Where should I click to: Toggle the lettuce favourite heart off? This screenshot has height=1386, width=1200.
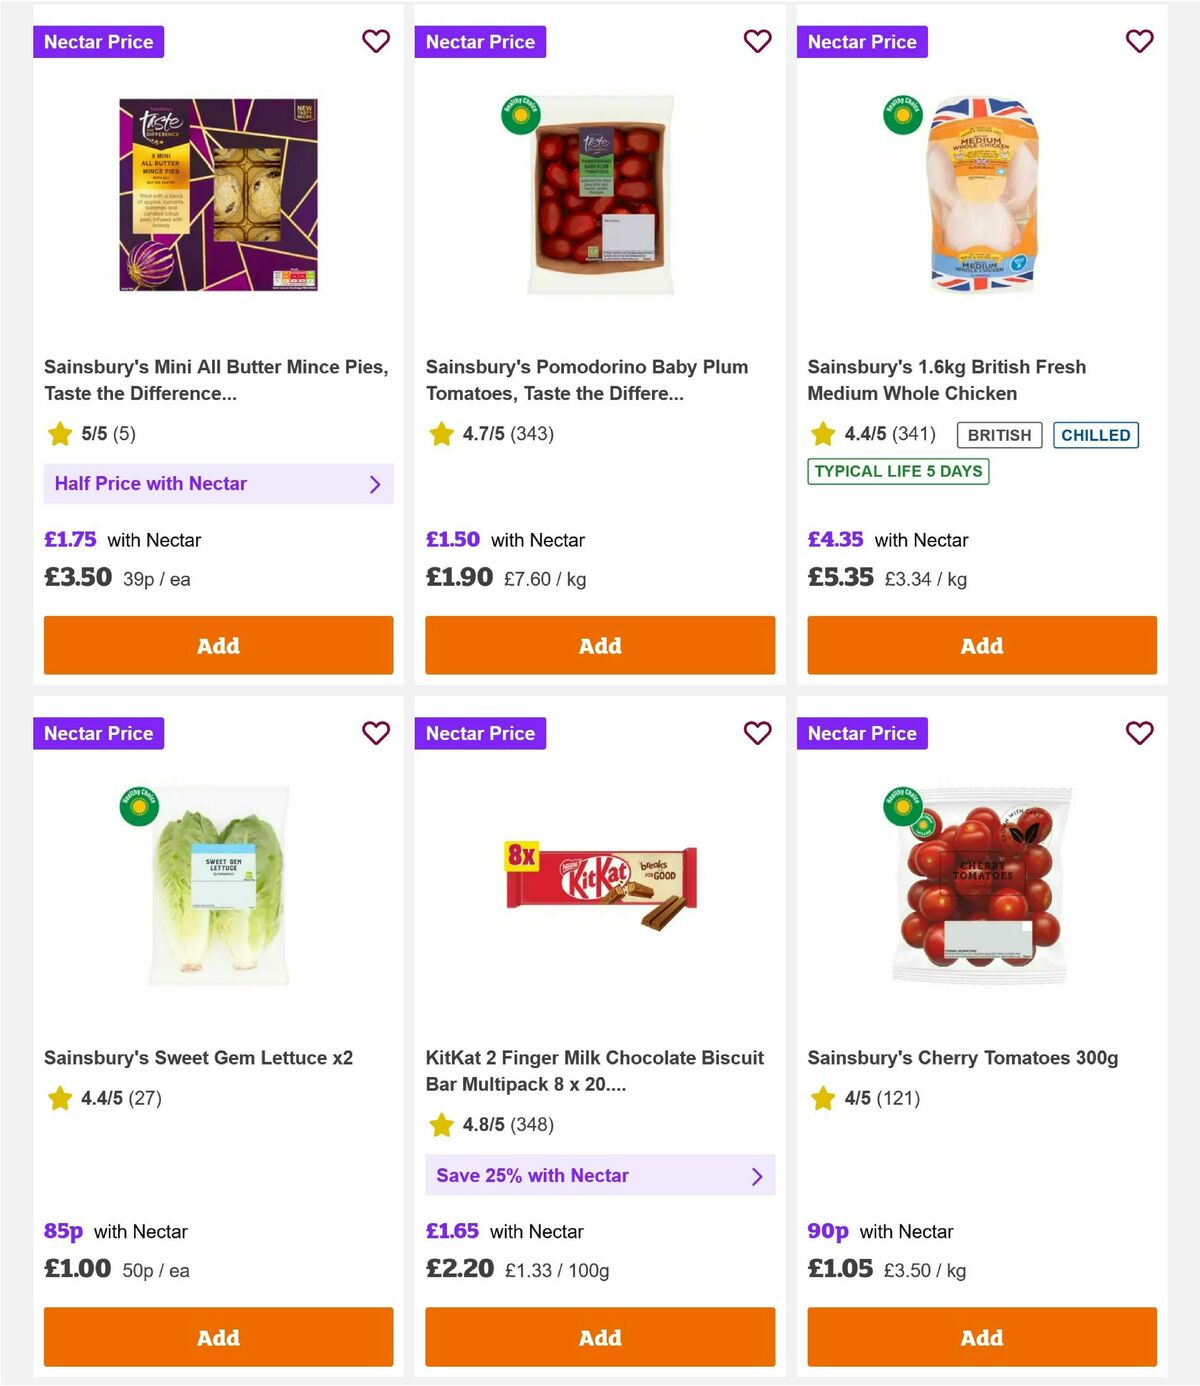tap(375, 733)
